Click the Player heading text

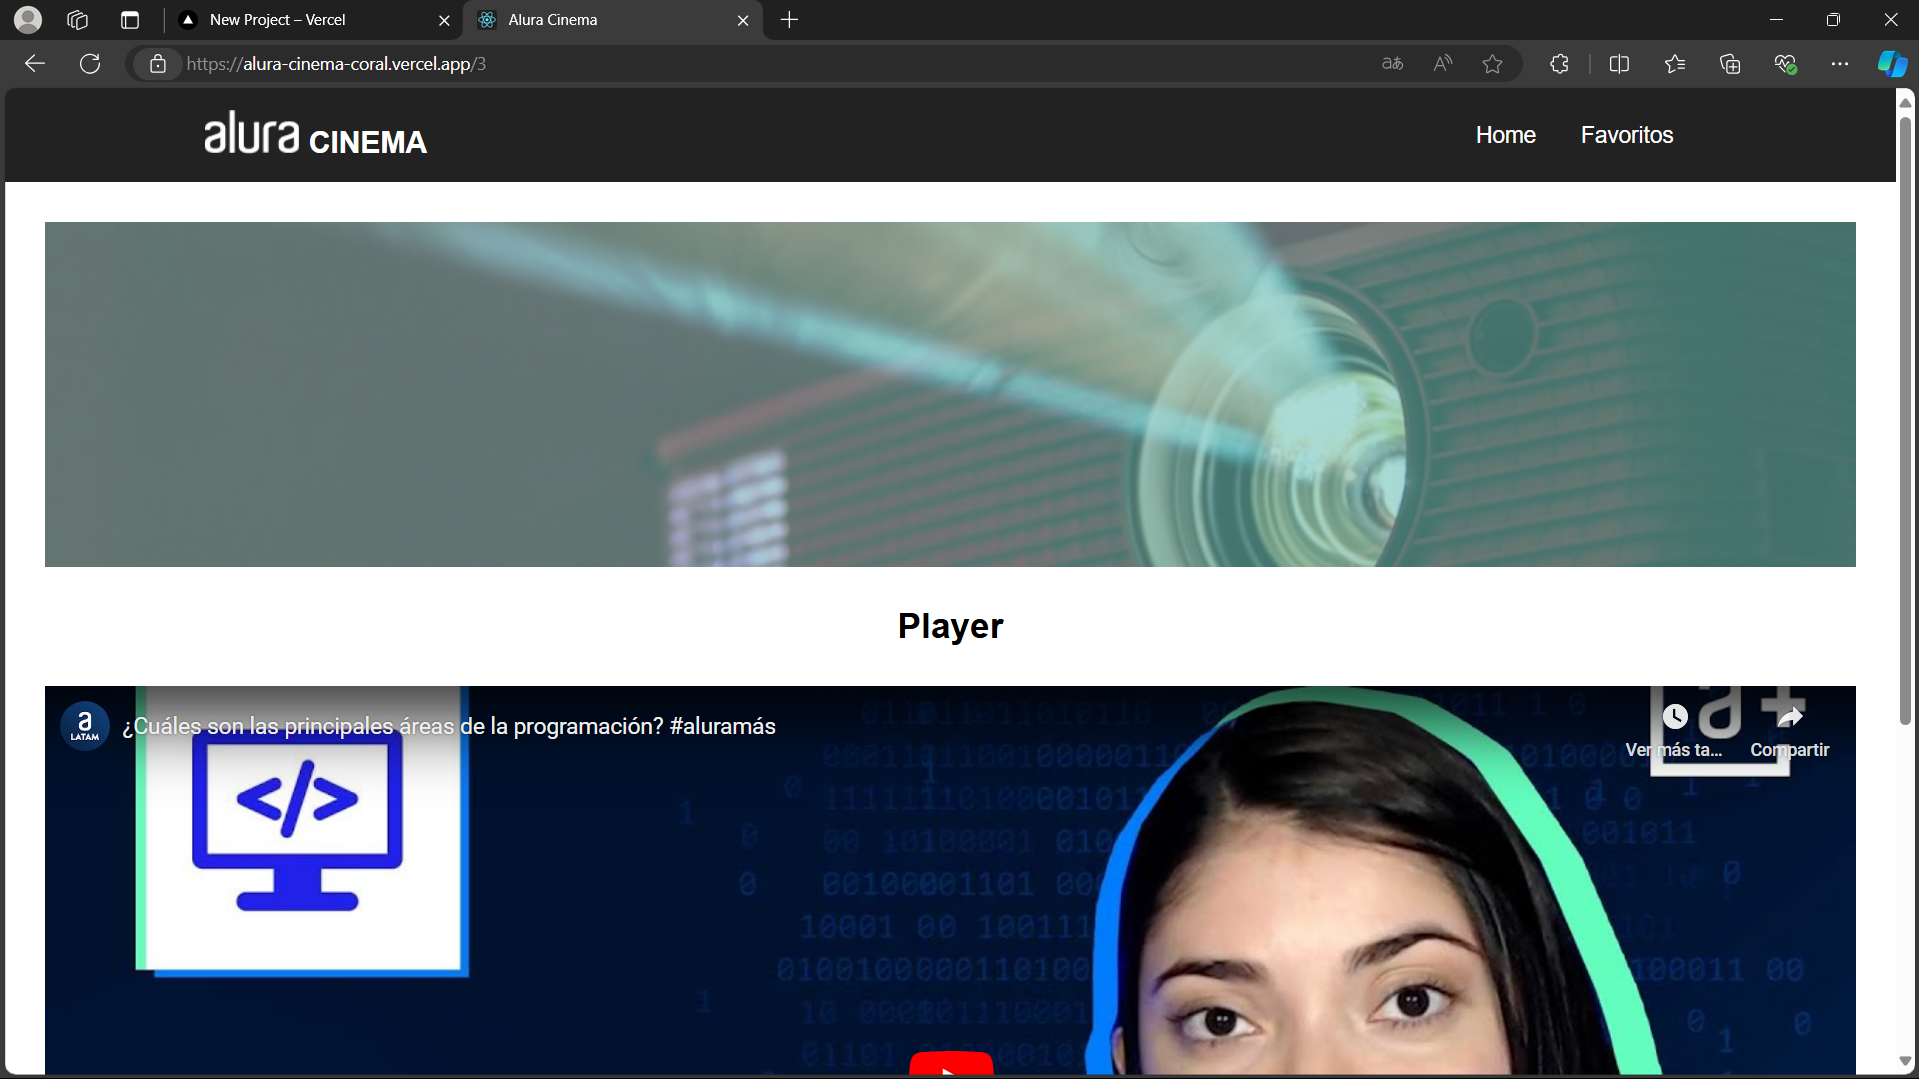[950, 626]
